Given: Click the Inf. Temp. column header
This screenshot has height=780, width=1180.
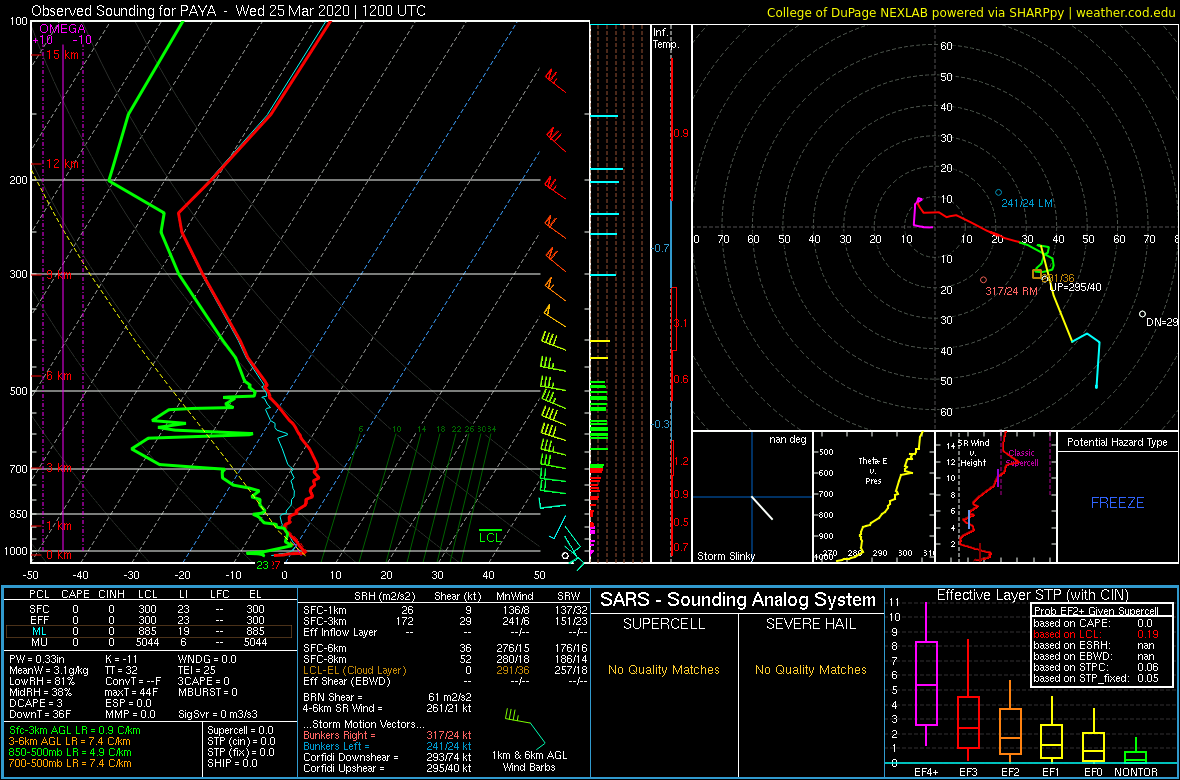Looking at the screenshot, I should click(666, 39).
